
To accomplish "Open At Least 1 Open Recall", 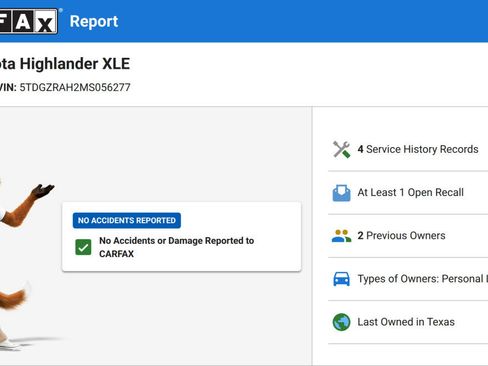I will 408,193.
